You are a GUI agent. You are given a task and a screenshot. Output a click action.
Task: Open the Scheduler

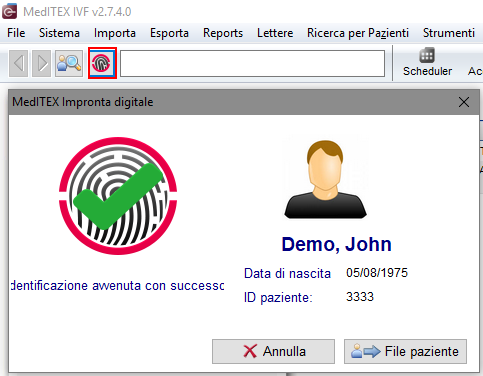point(427,62)
